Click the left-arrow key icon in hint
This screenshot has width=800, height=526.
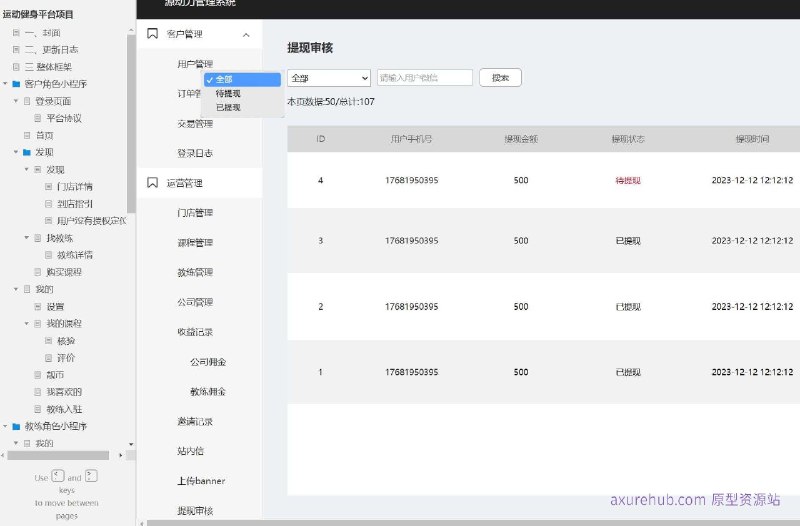coord(58,476)
